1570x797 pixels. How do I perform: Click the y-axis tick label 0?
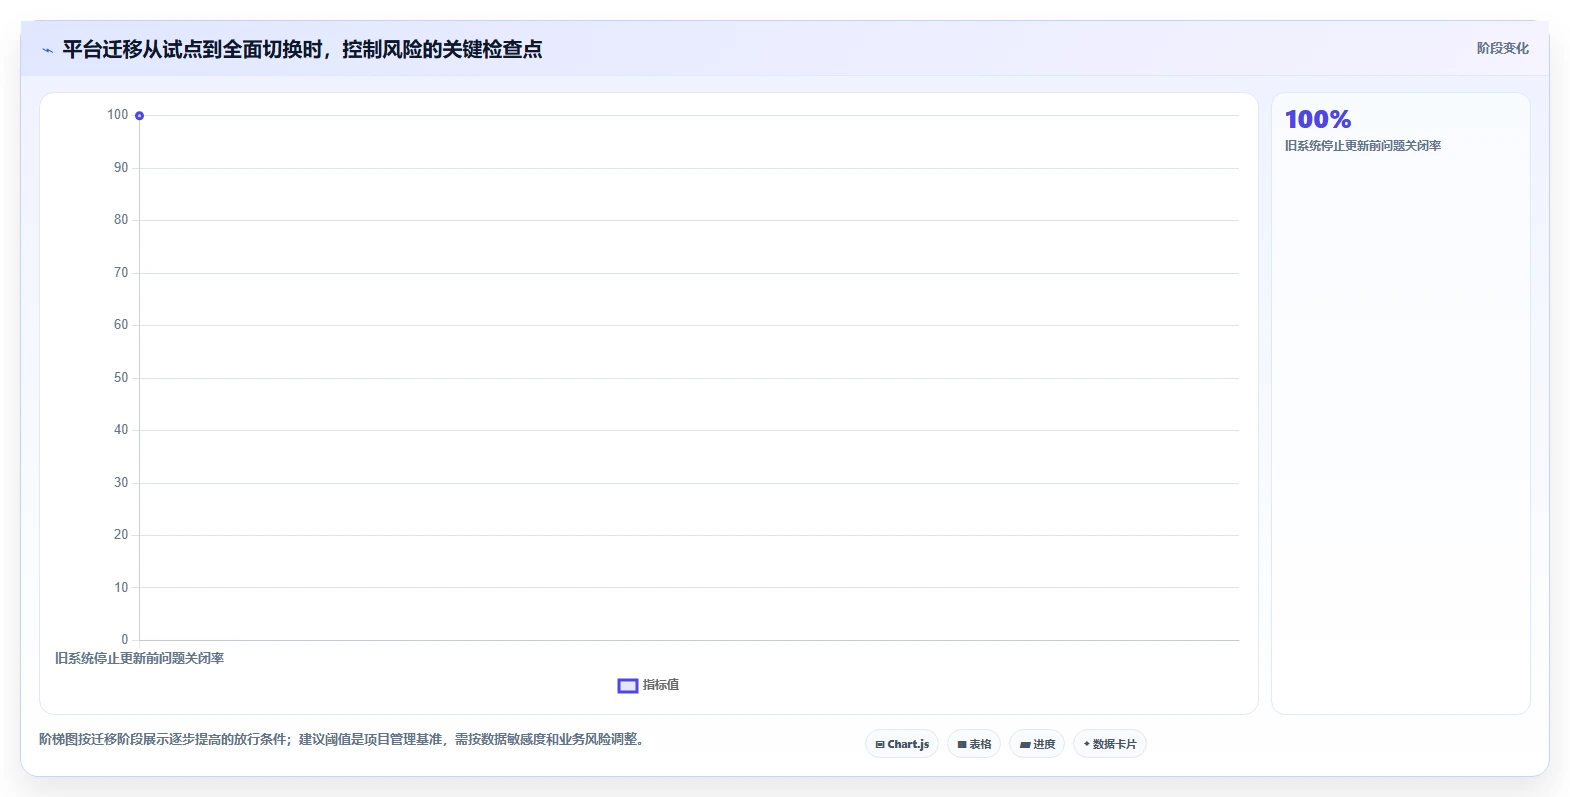[x=125, y=640]
